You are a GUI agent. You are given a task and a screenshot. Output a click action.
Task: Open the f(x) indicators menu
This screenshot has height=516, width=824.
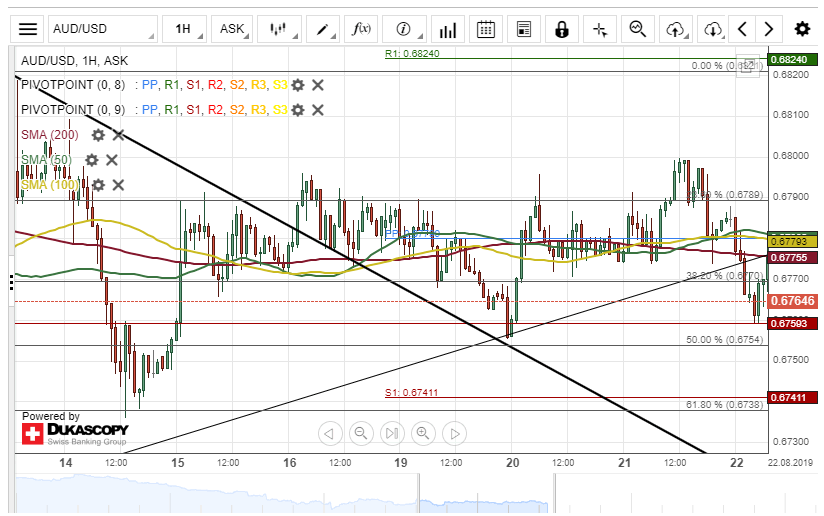(362, 29)
